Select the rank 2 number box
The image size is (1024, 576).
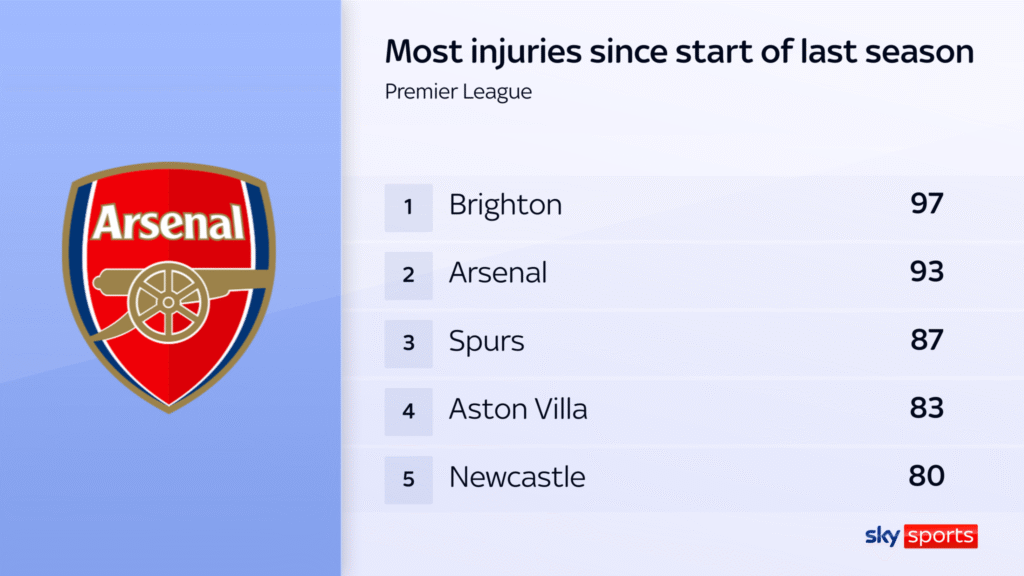(408, 274)
